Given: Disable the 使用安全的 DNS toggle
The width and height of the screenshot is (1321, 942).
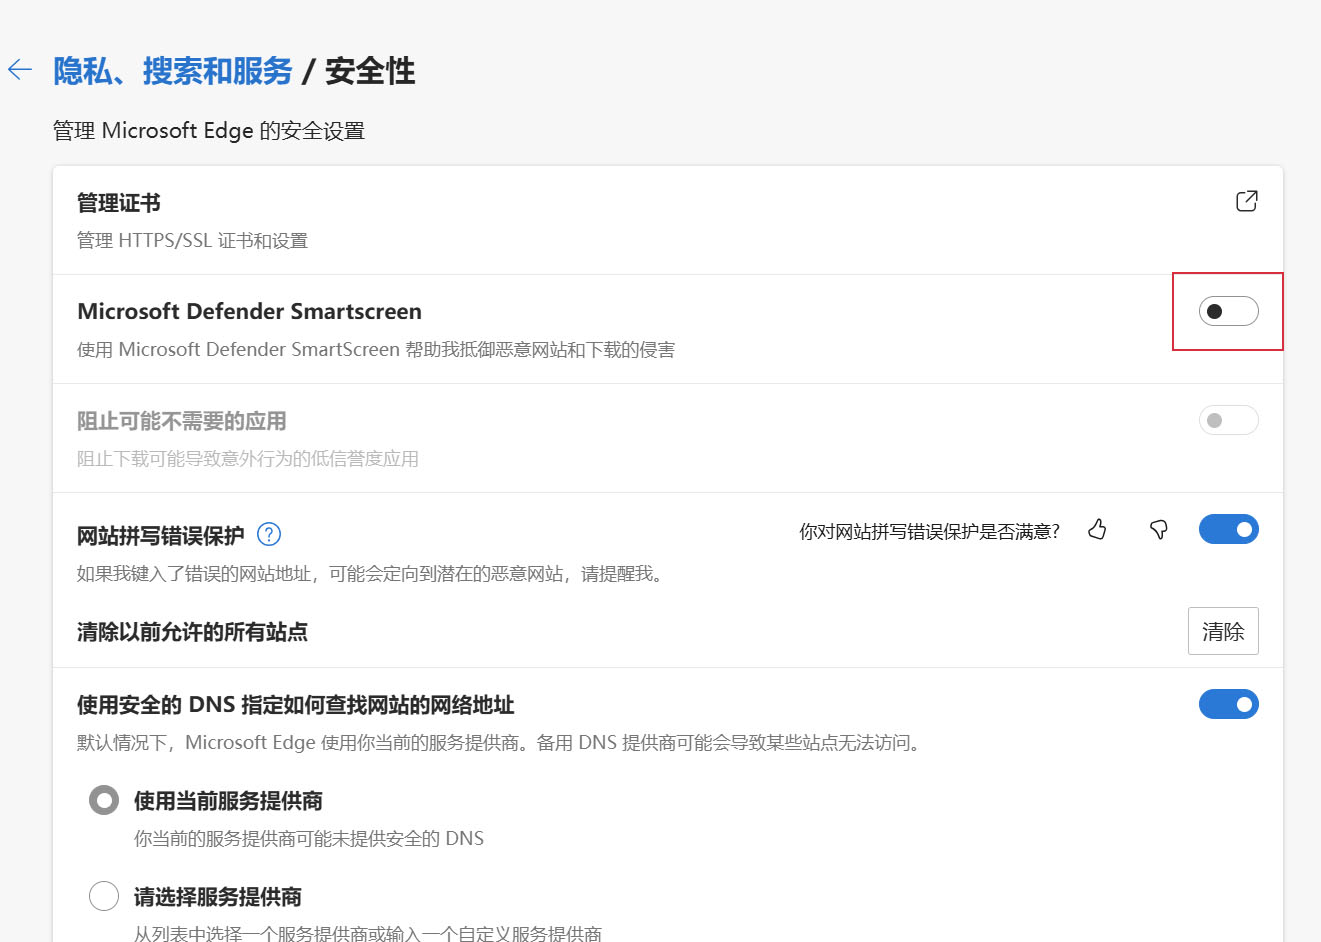Looking at the screenshot, I should 1228,704.
